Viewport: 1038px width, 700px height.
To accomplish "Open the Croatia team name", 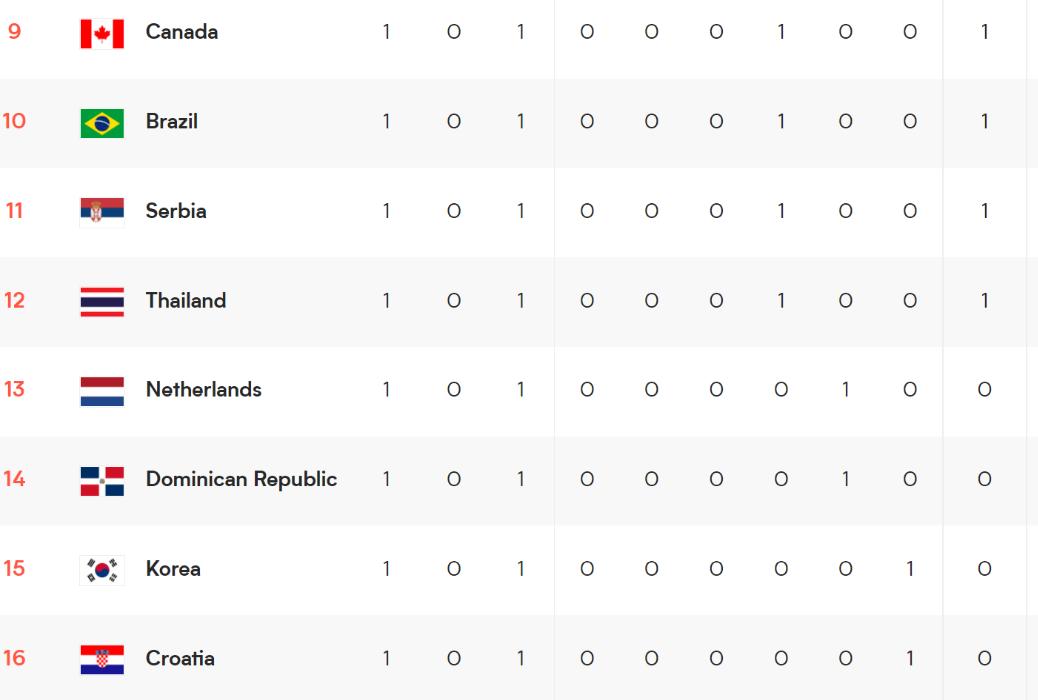I will point(180,658).
